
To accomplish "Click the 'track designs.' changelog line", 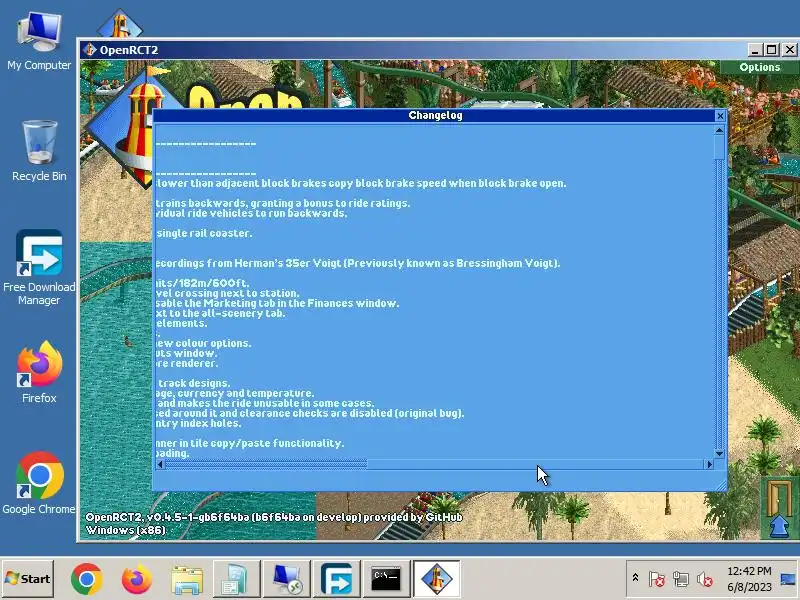I will coord(193,383).
